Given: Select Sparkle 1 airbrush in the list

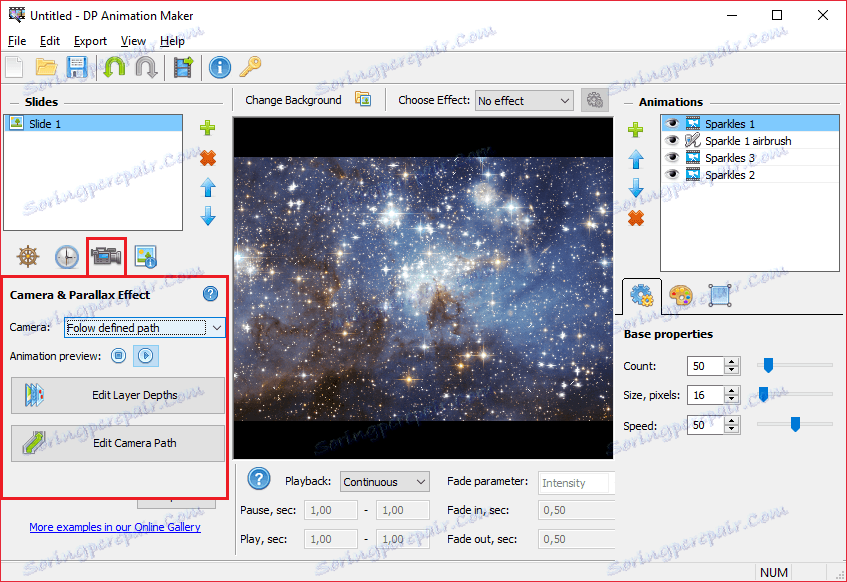Looking at the screenshot, I should (750, 141).
